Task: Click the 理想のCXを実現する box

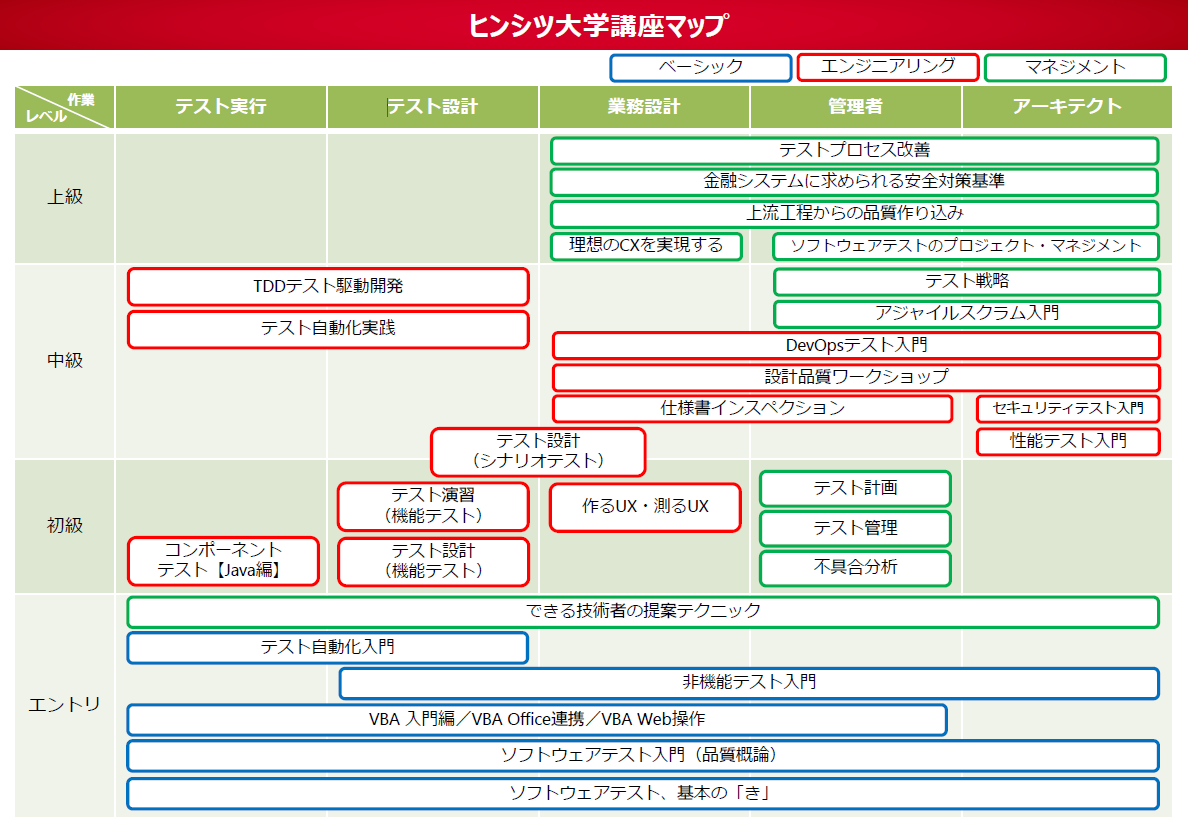Action: tap(646, 246)
